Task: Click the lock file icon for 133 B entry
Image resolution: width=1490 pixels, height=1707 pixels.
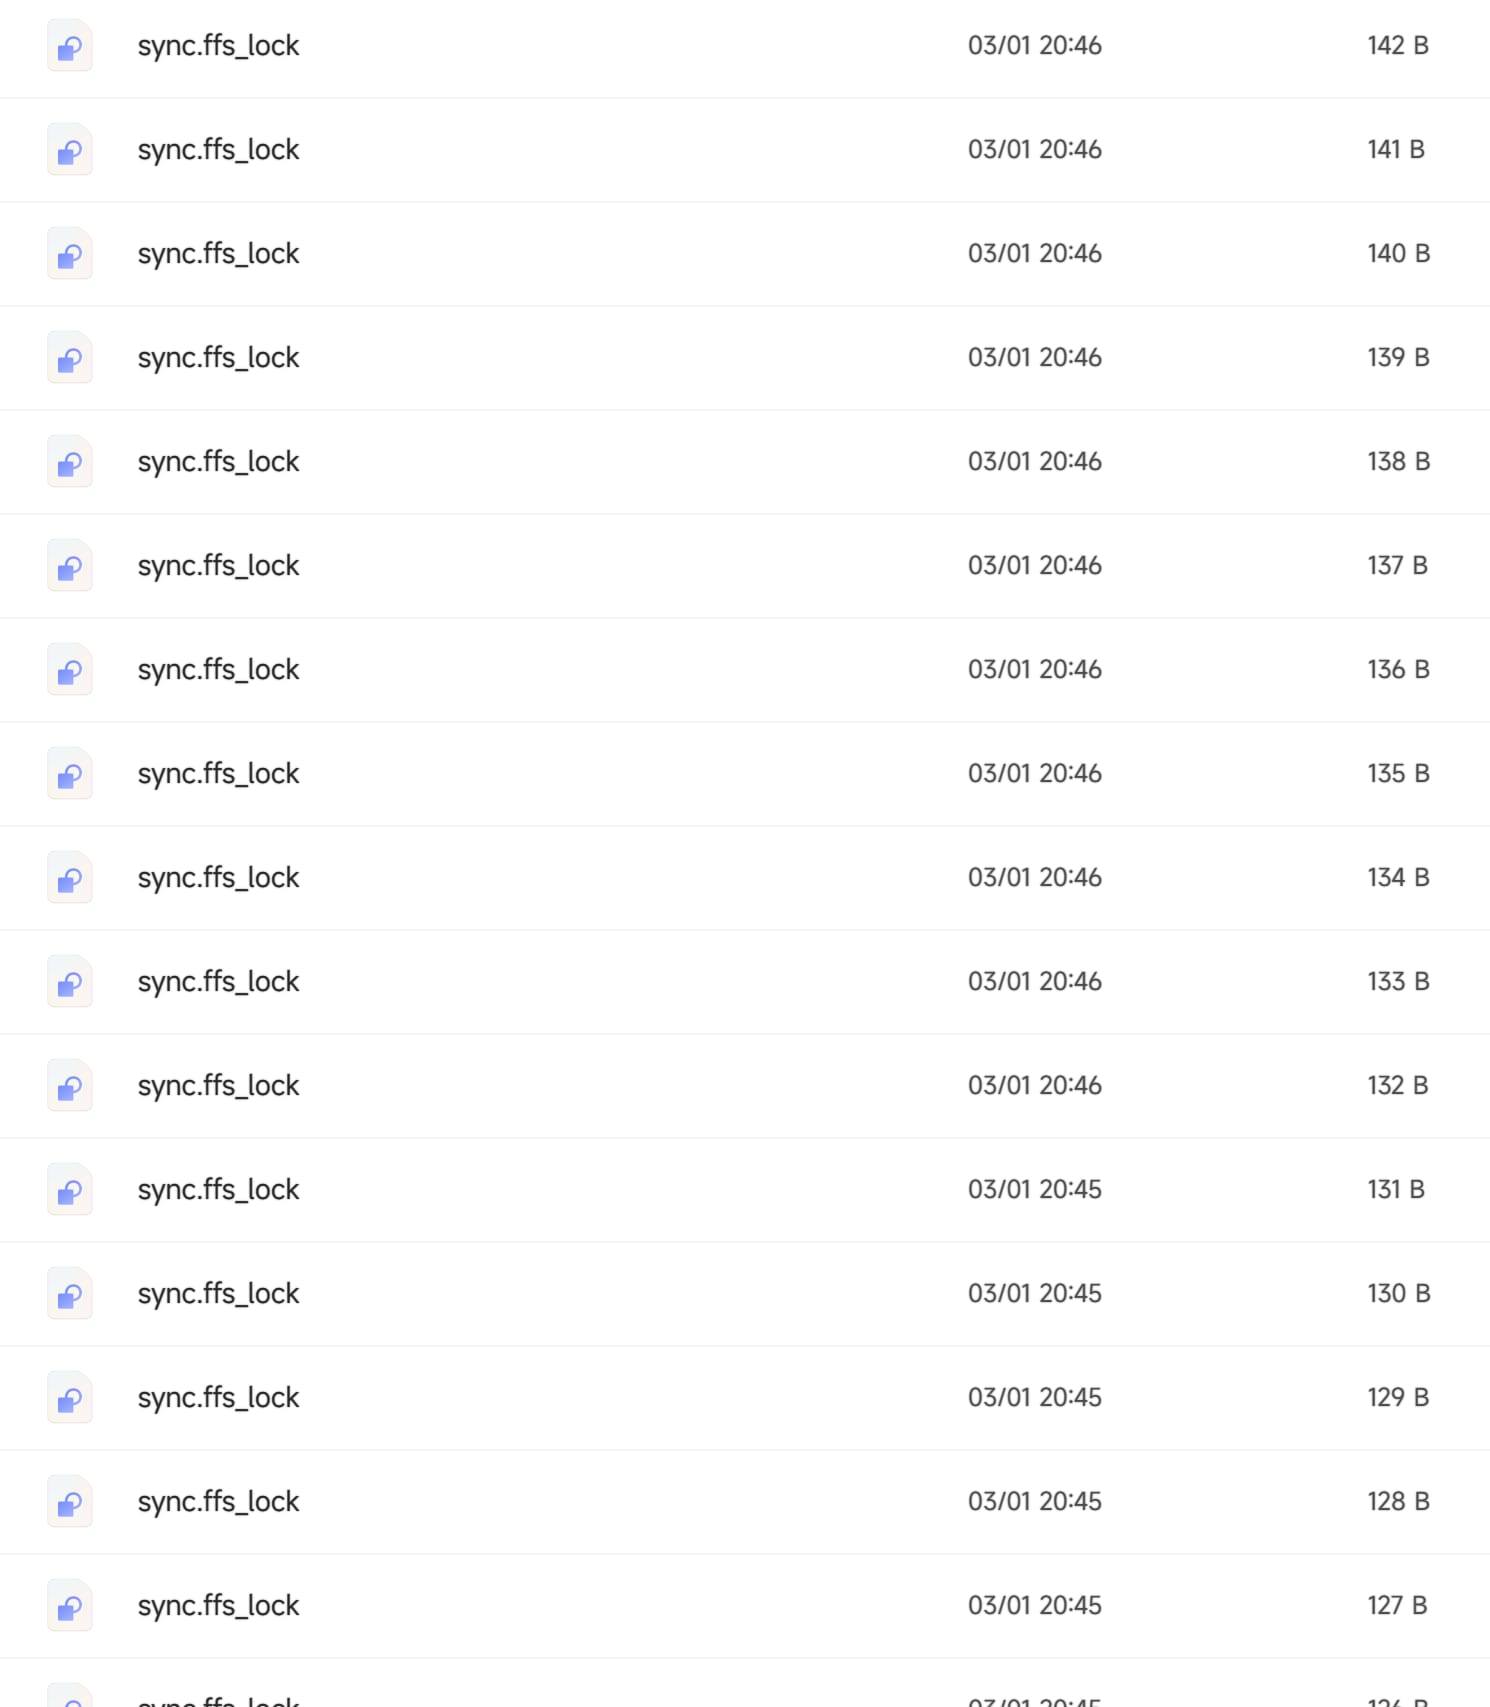Action: tap(70, 982)
